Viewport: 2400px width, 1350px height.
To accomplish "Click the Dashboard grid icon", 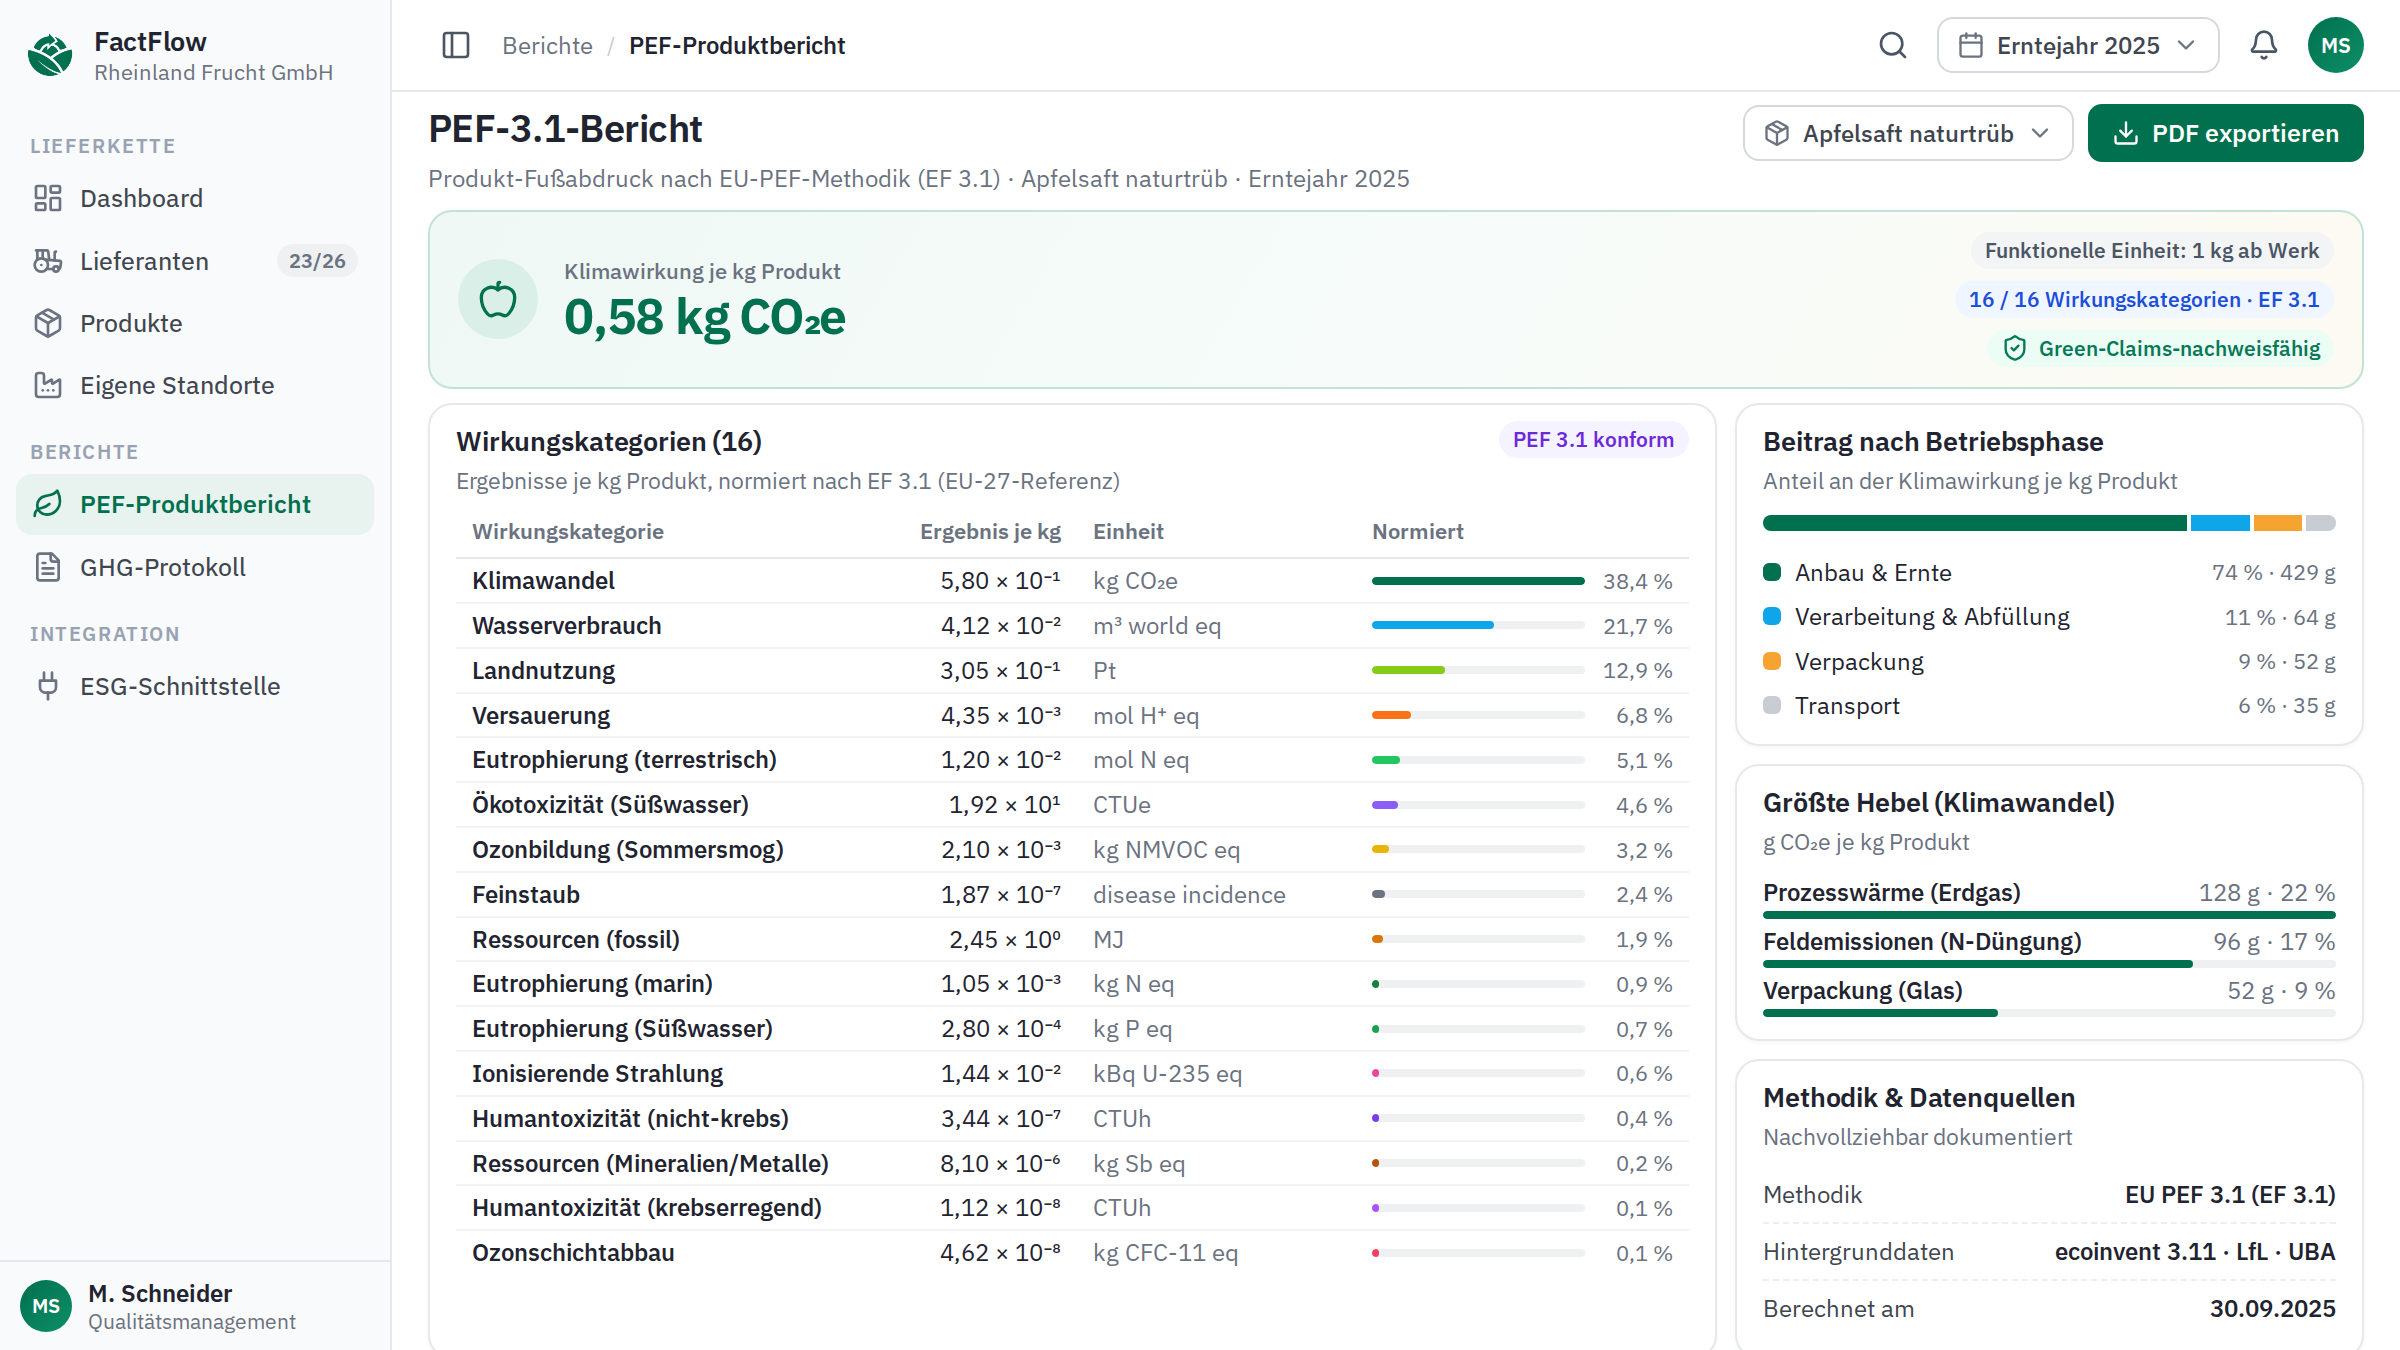I will (48, 198).
